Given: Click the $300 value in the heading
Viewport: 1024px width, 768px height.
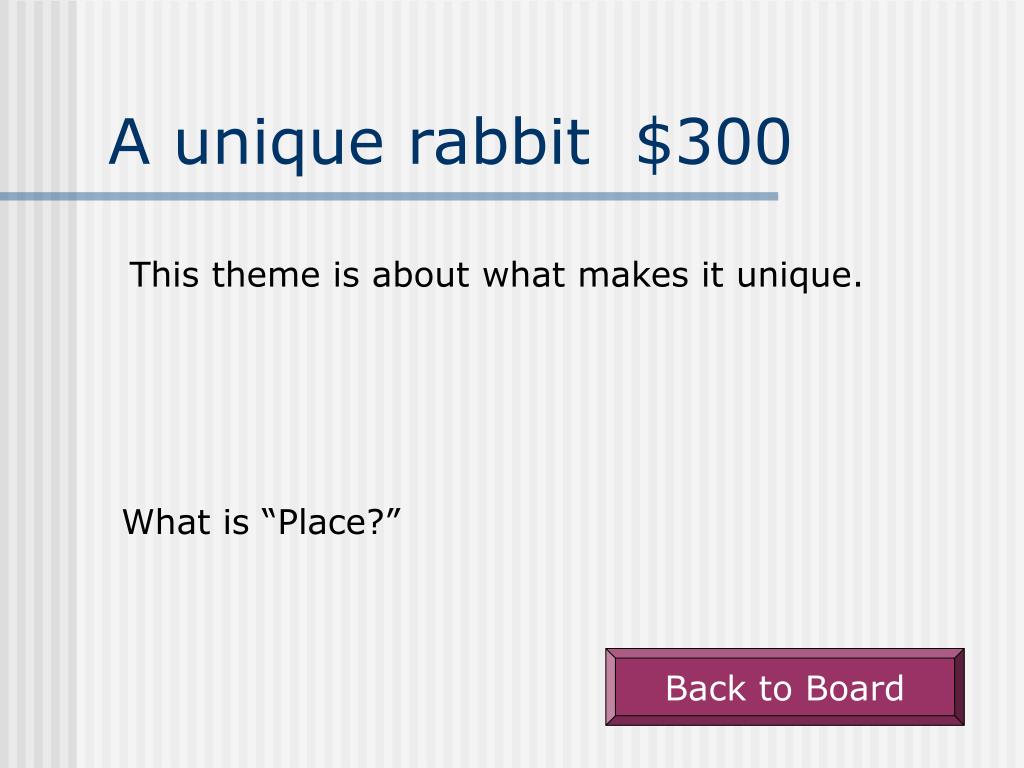Looking at the screenshot, I should click(x=714, y=142).
